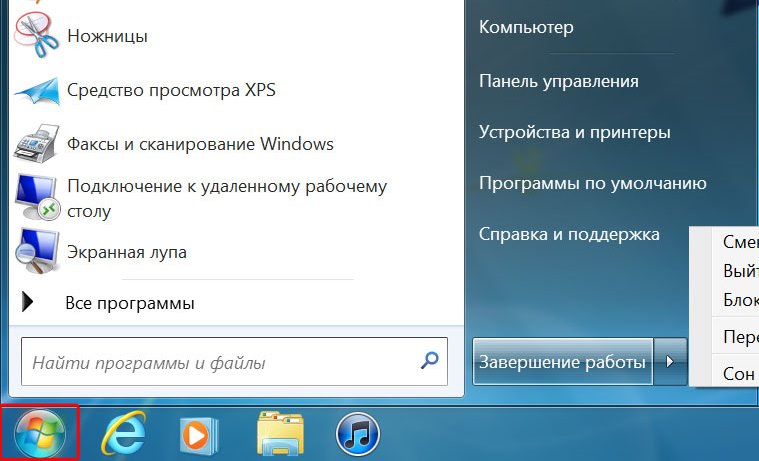Open the Ножницы snipping tool icon
759x461 pixels.
pos(38,34)
